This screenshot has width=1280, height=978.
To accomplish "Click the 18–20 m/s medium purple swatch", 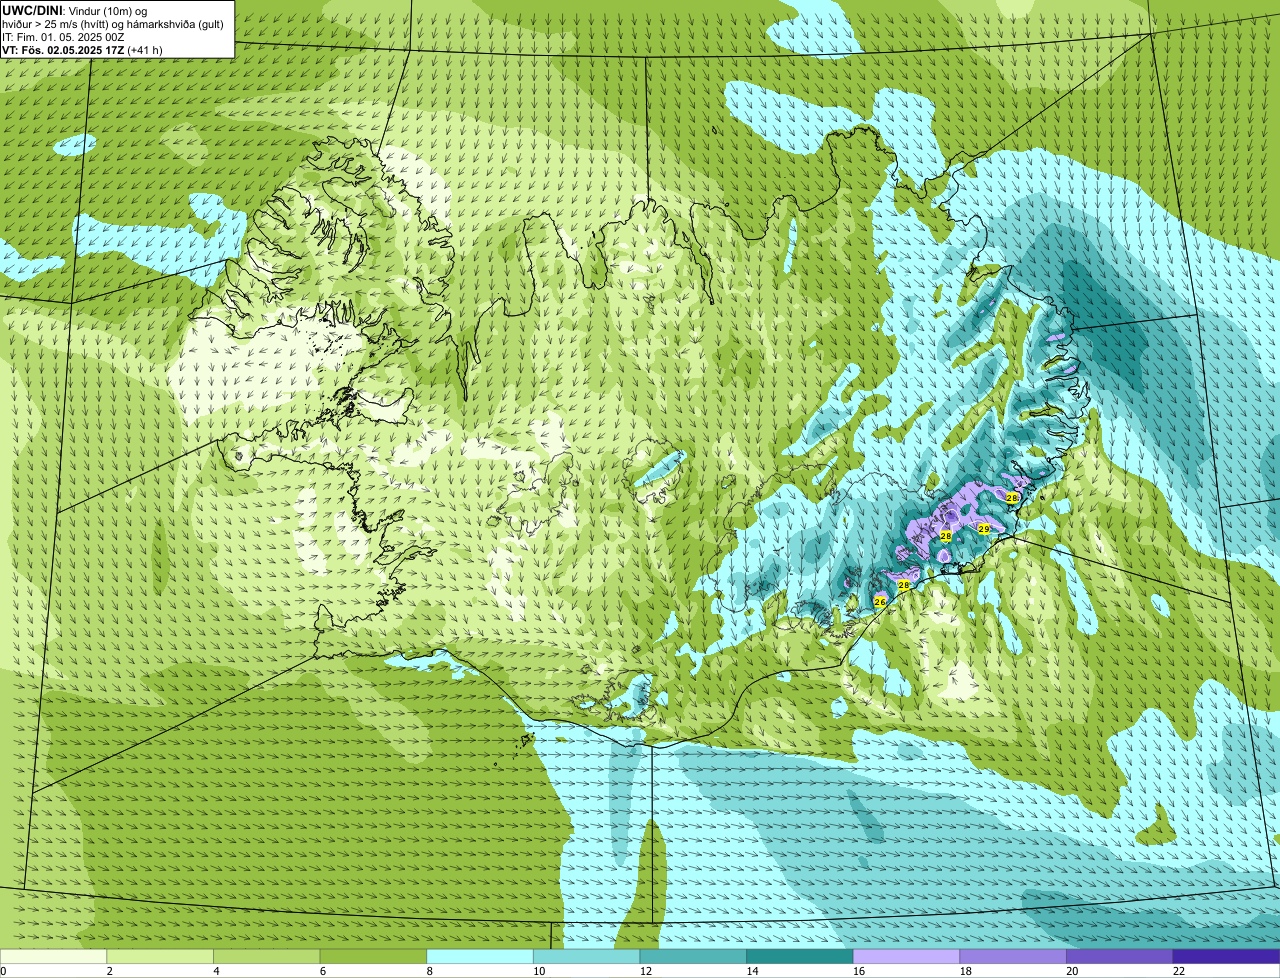I will click(x=1013, y=956).
